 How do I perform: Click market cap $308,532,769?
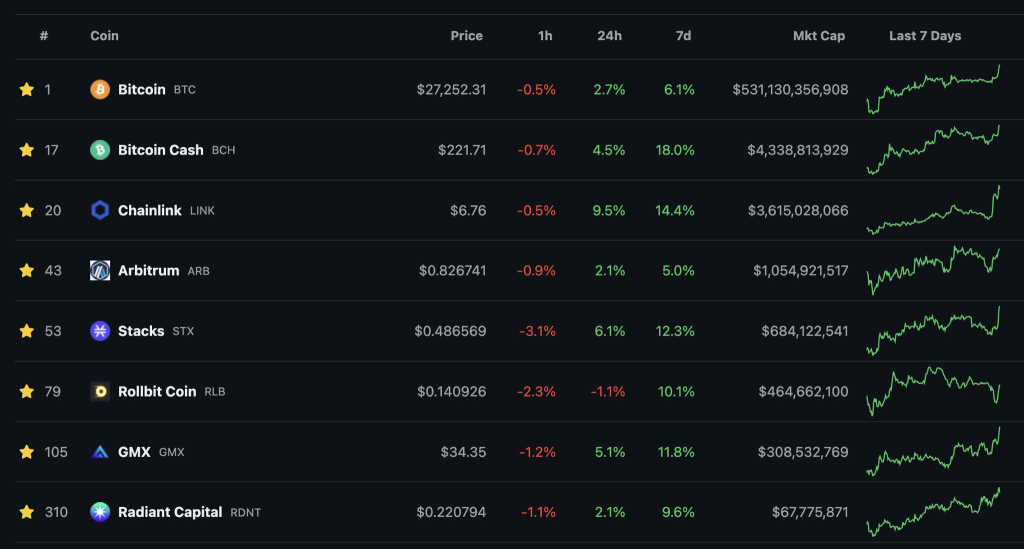coord(803,452)
